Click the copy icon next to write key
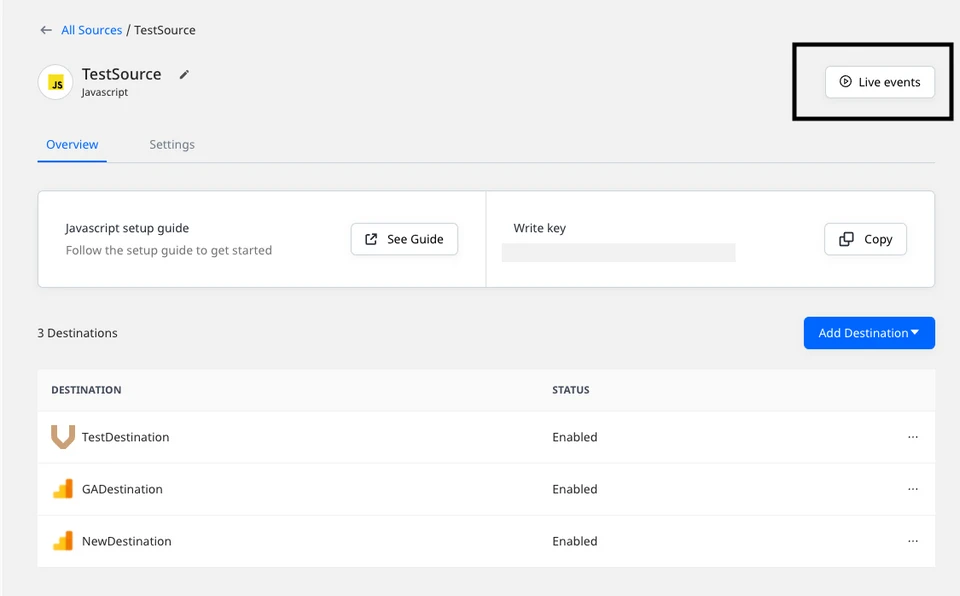 point(845,239)
